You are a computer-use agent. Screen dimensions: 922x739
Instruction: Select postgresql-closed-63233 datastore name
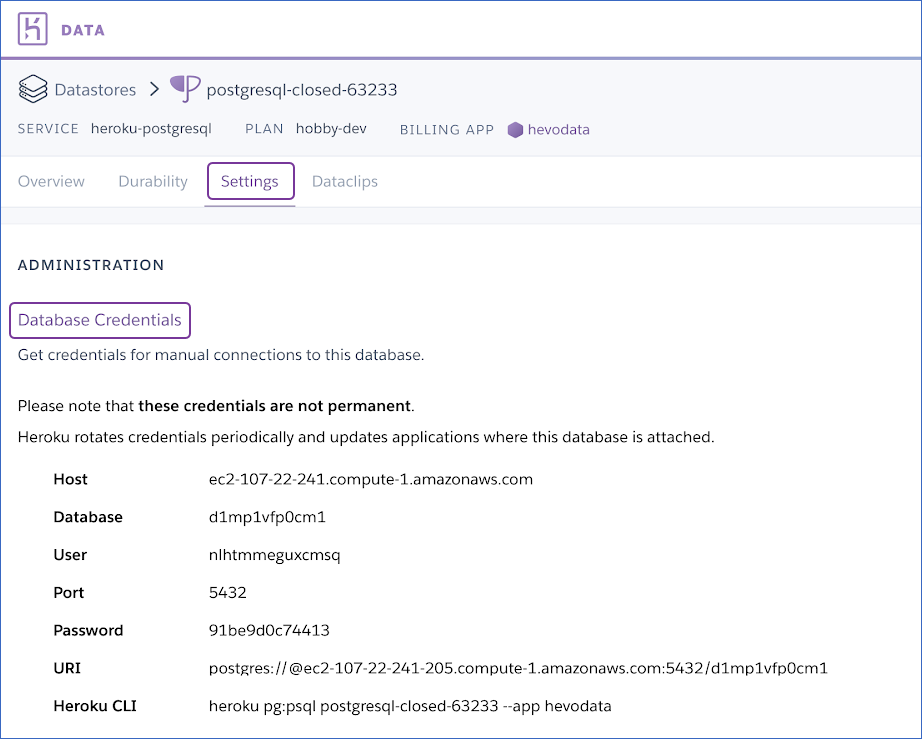click(302, 89)
